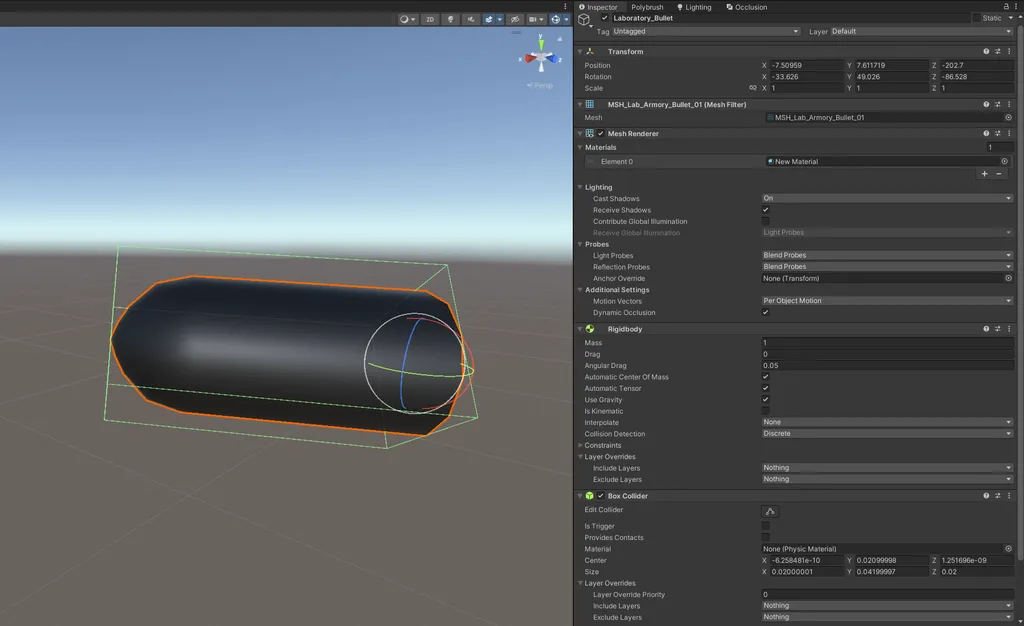
Task: Toggle Mesh Renderer enabled checkbox
Action: 601,133
